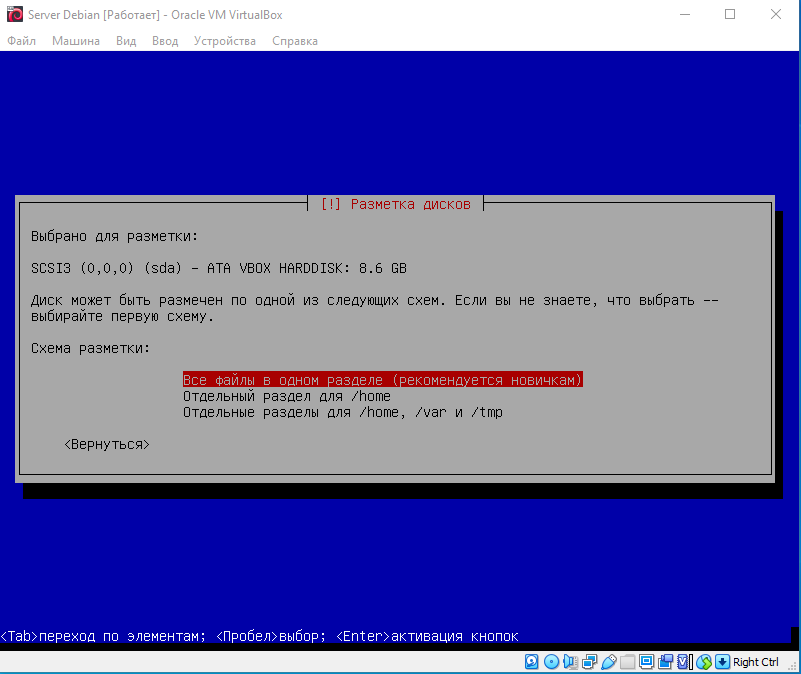Select 'Все файлы в одном разделе' scheme

(382, 380)
